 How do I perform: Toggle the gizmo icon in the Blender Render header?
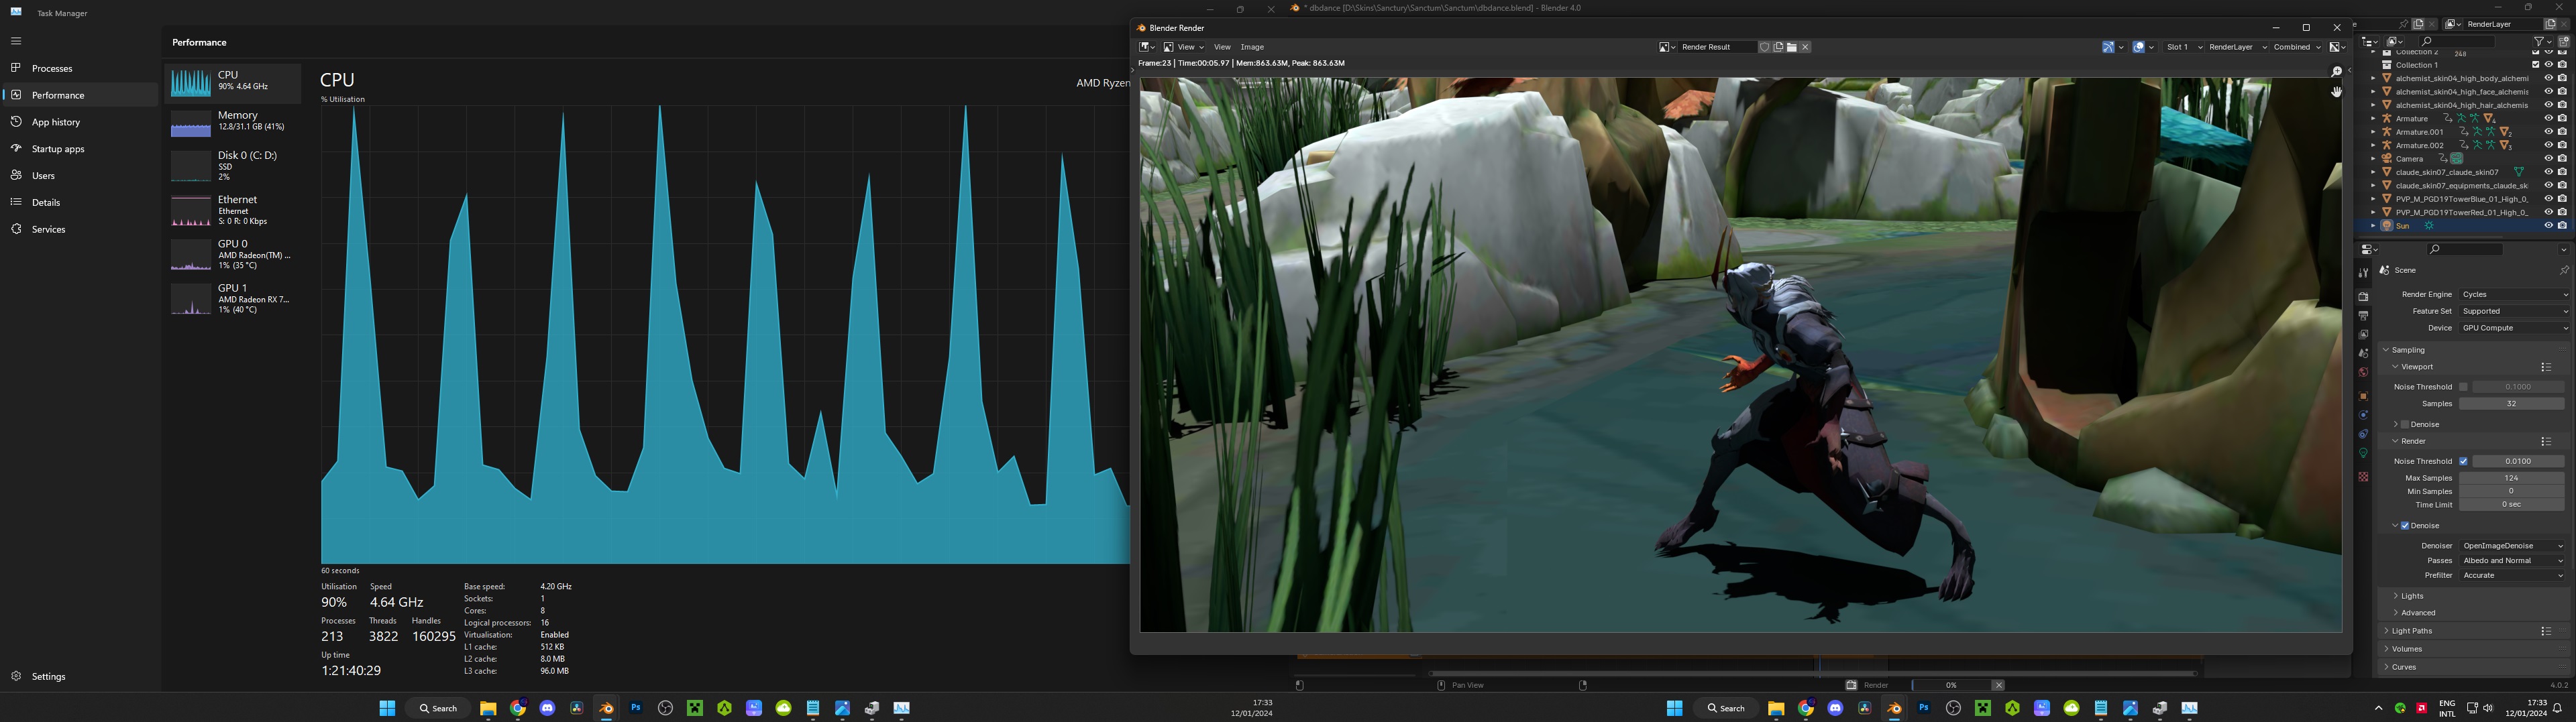click(x=2108, y=47)
